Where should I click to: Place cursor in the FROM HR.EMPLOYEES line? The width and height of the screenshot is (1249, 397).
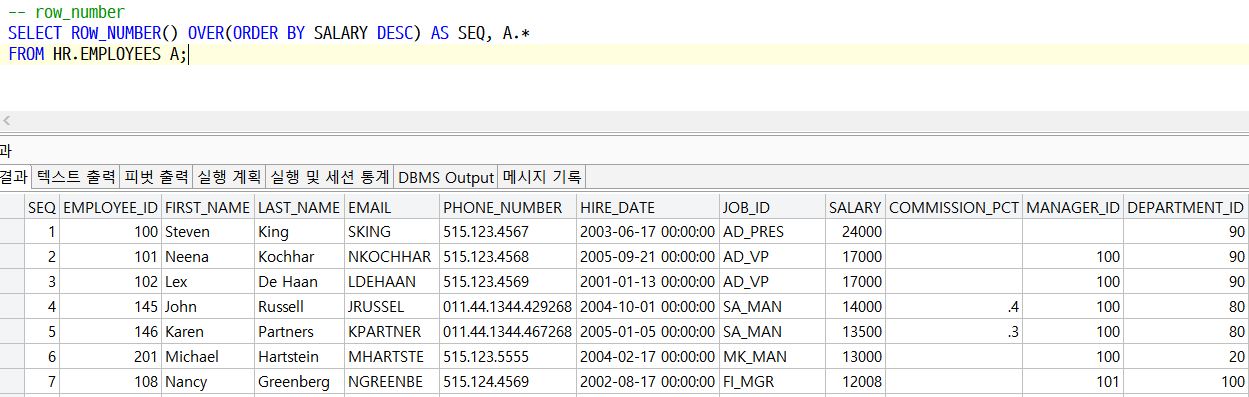[x=97, y=55]
